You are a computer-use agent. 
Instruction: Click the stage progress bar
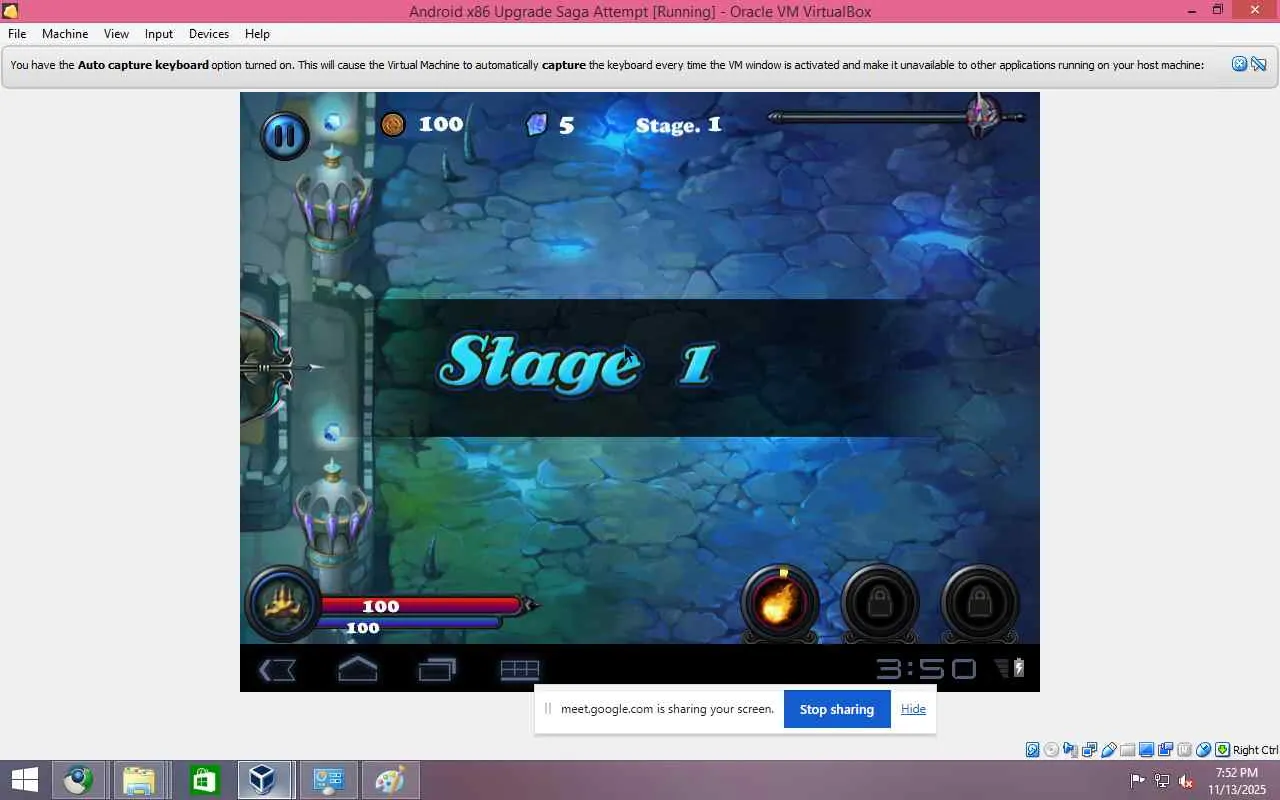click(897, 118)
